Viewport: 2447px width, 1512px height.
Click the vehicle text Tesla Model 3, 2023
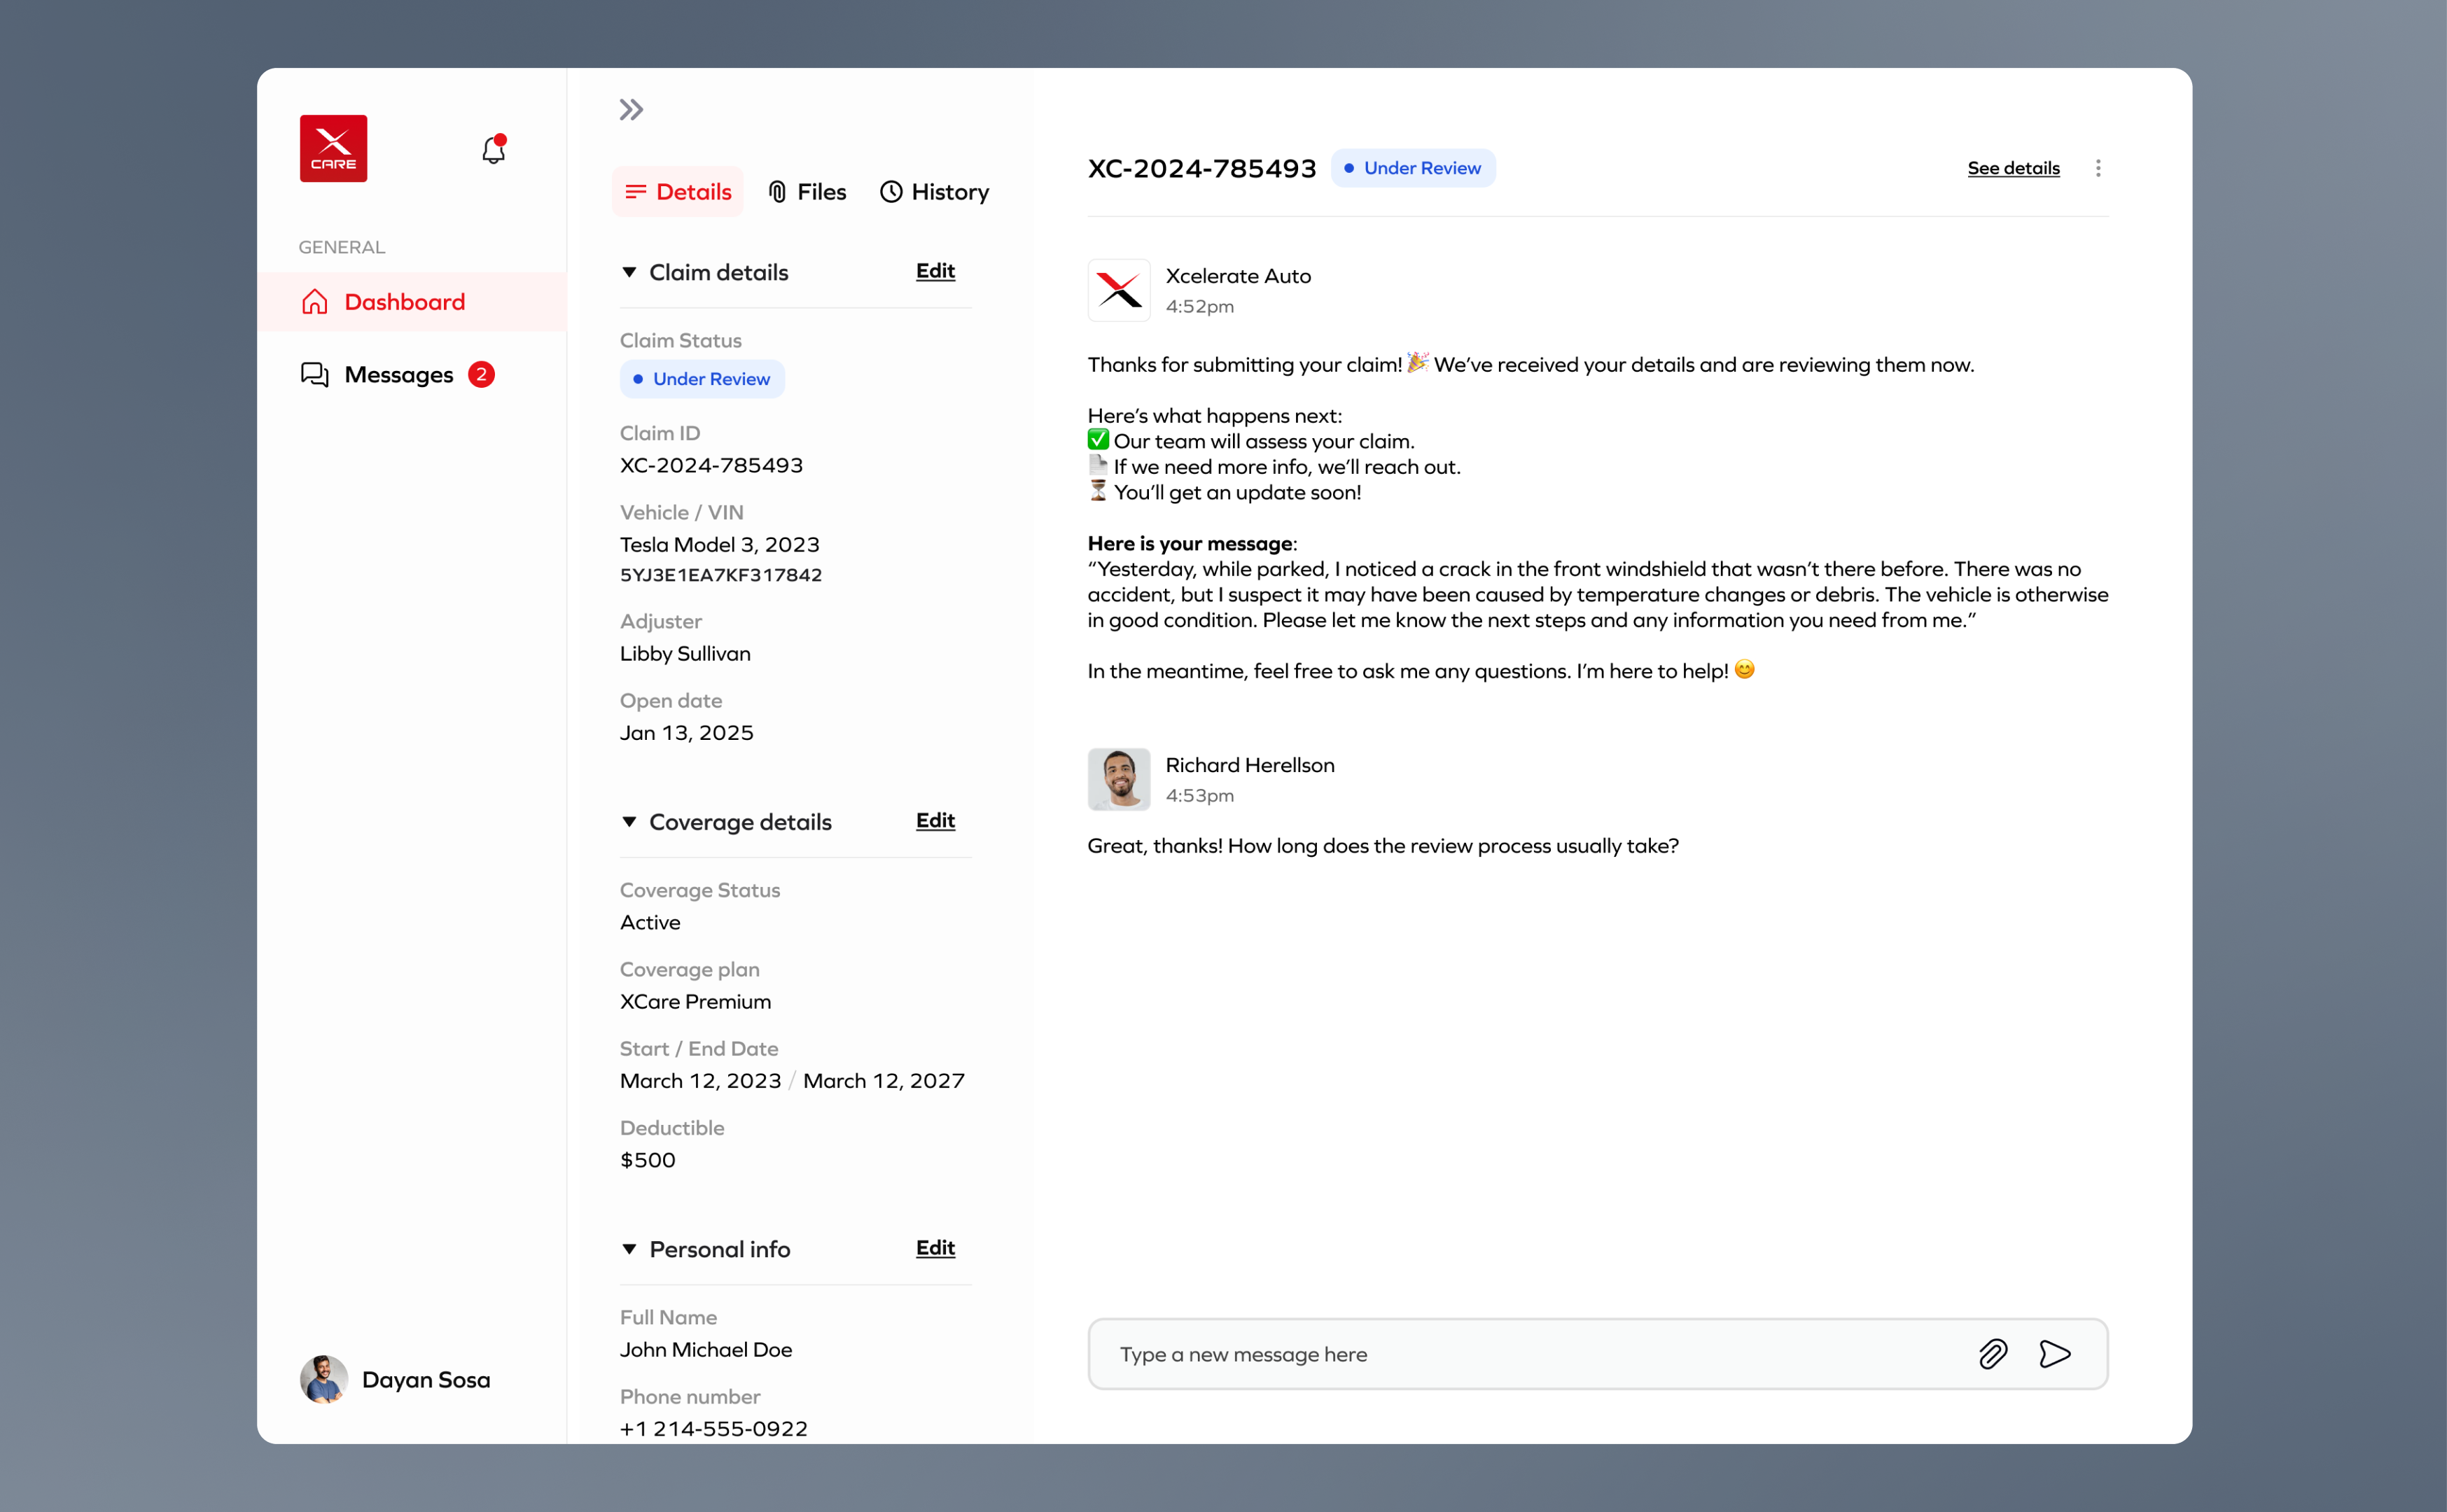tap(719, 544)
